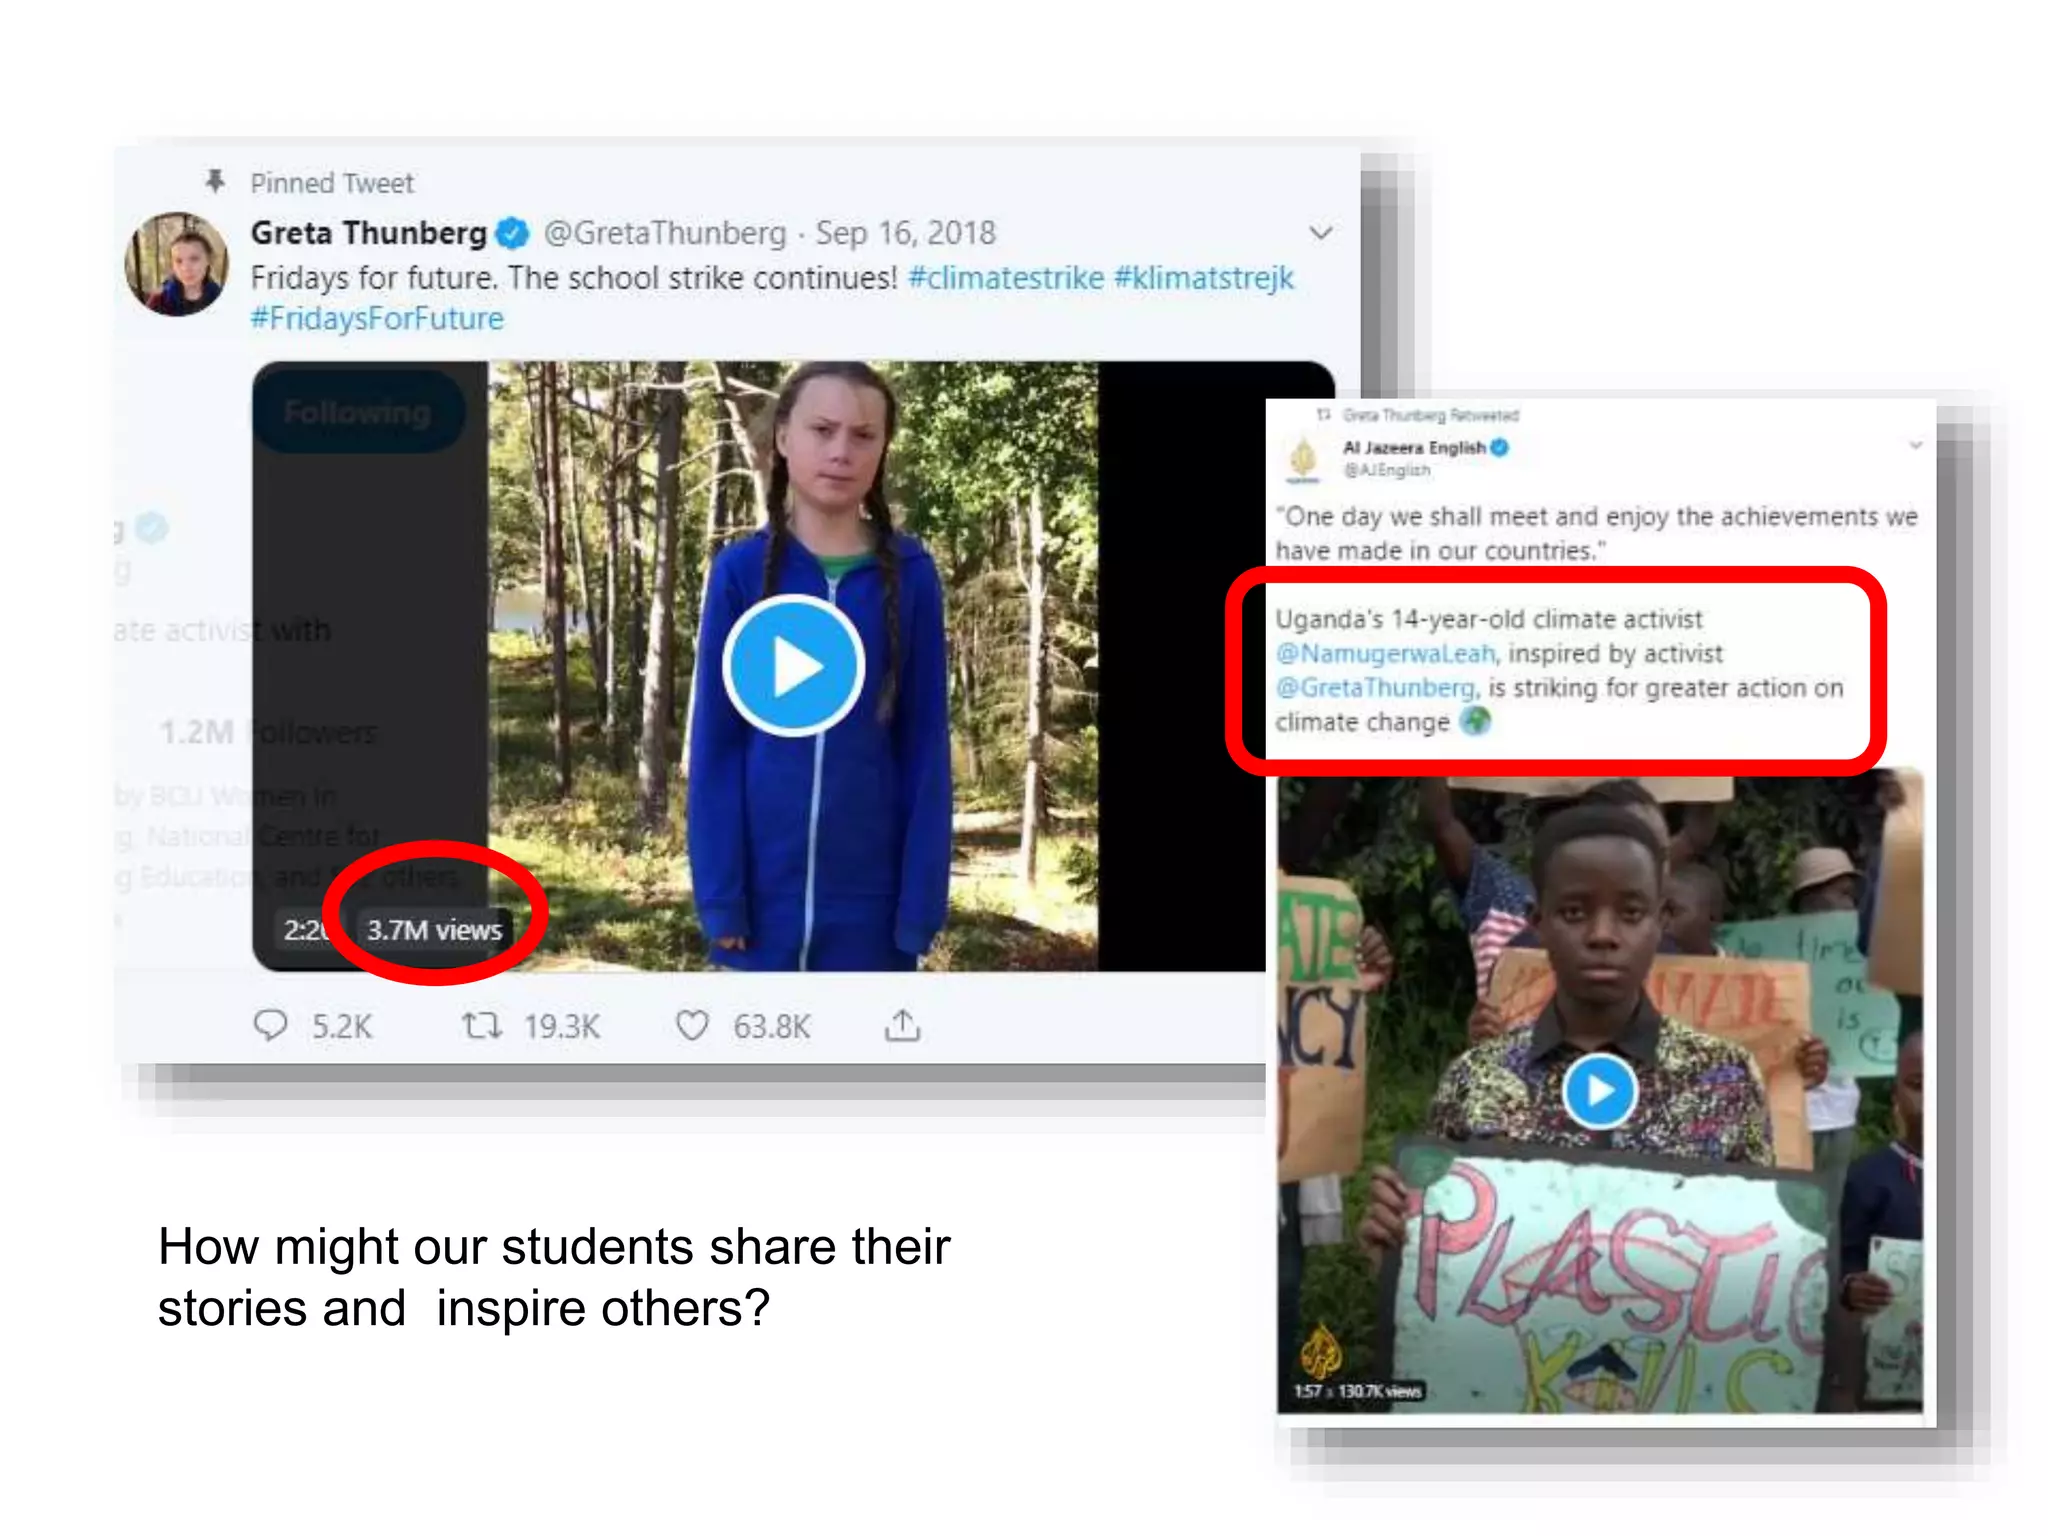This screenshot has height=1536, width=2048.
Task: Click the retweet icon beside Greta Thunberg Retweeted
Action: pyautogui.click(x=1323, y=414)
